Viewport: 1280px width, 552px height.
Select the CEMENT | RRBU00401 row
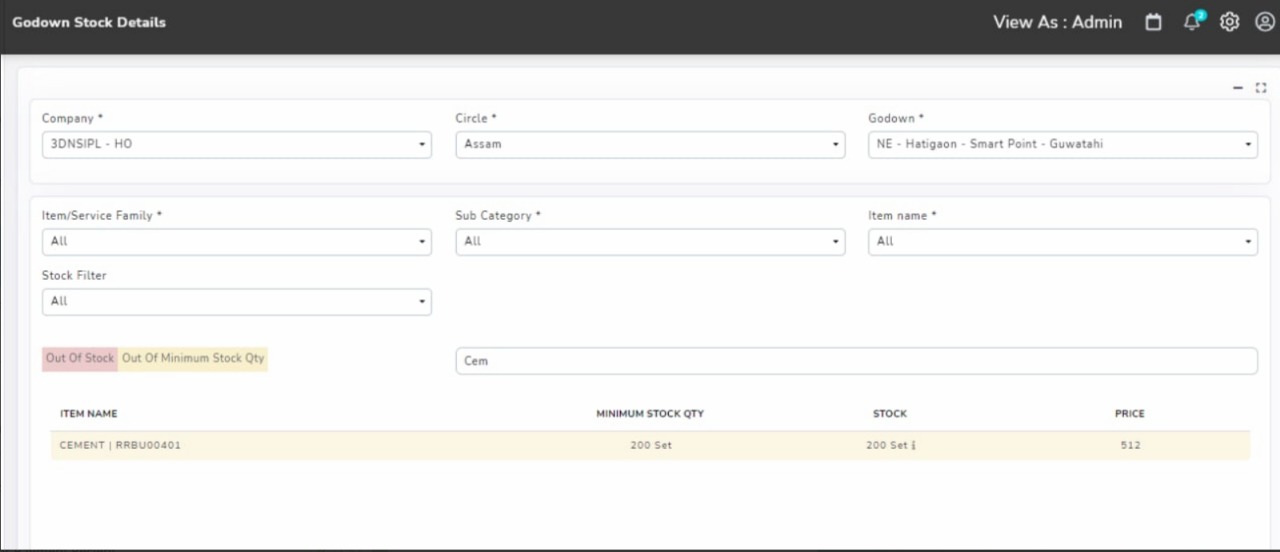click(x=650, y=445)
